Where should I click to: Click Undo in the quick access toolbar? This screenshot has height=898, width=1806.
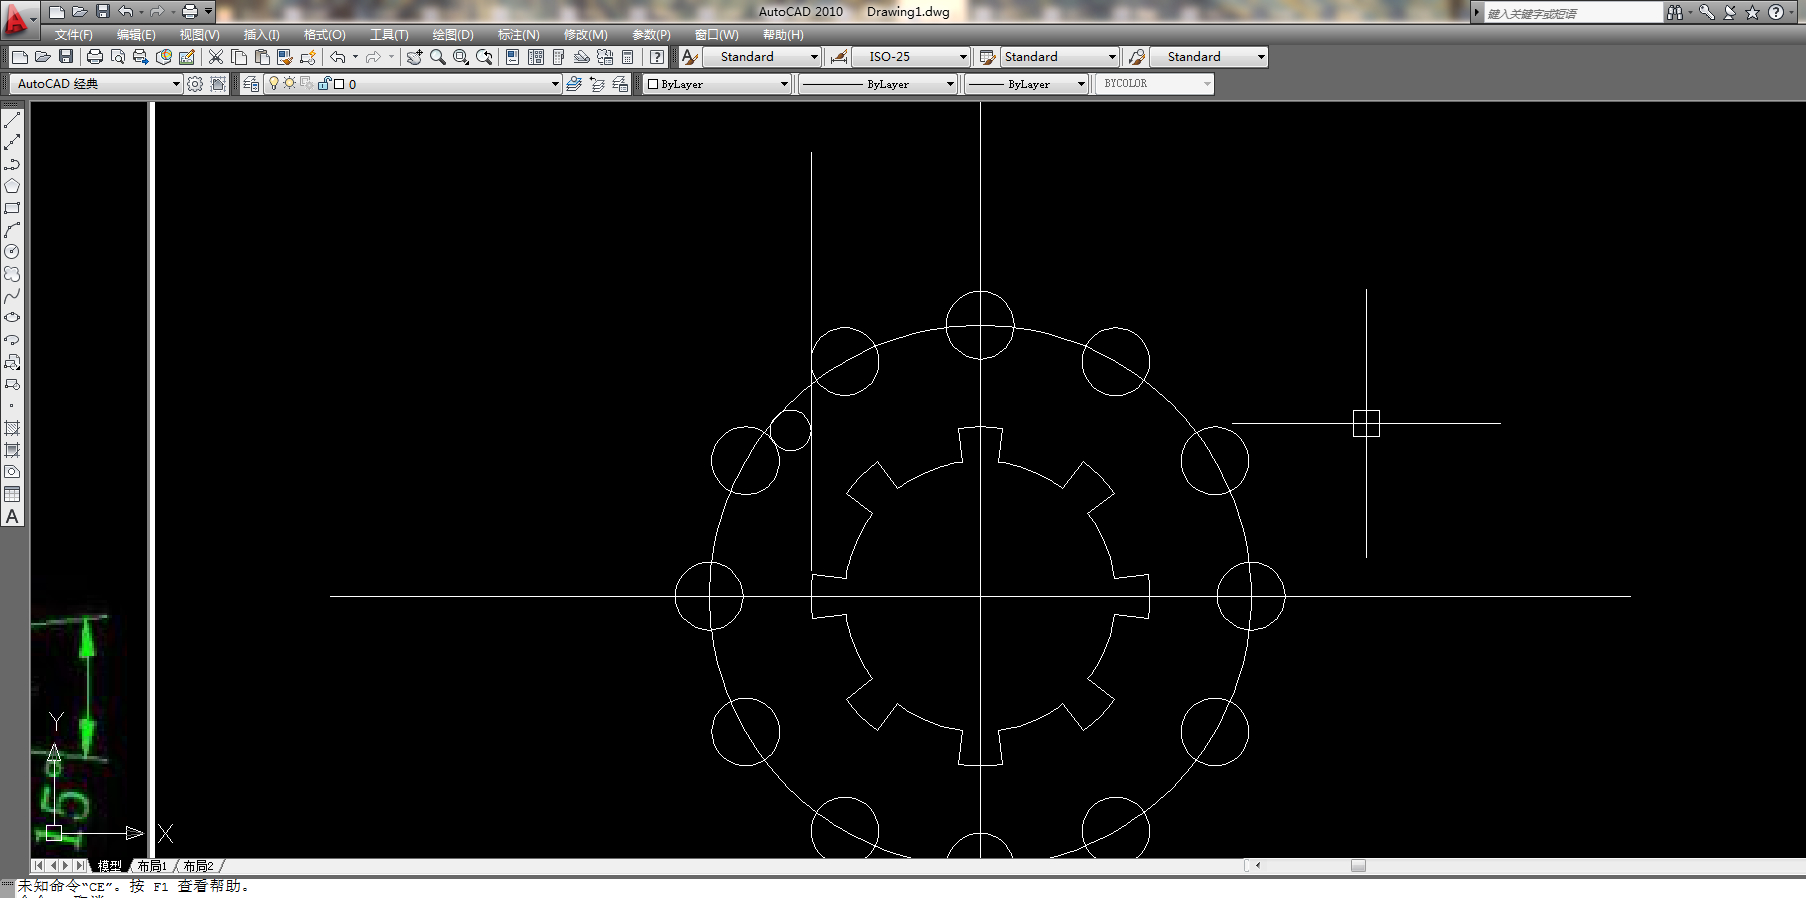point(125,12)
